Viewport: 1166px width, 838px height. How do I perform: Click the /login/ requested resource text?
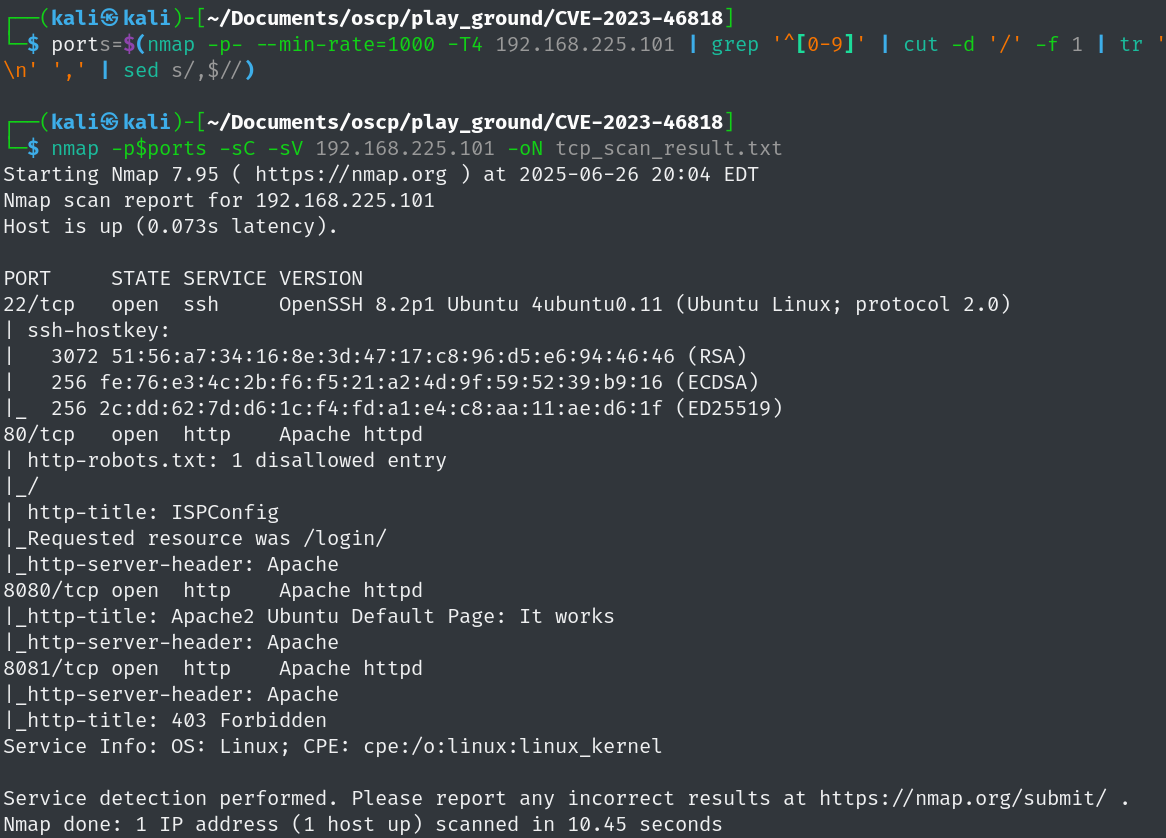tap(345, 539)
